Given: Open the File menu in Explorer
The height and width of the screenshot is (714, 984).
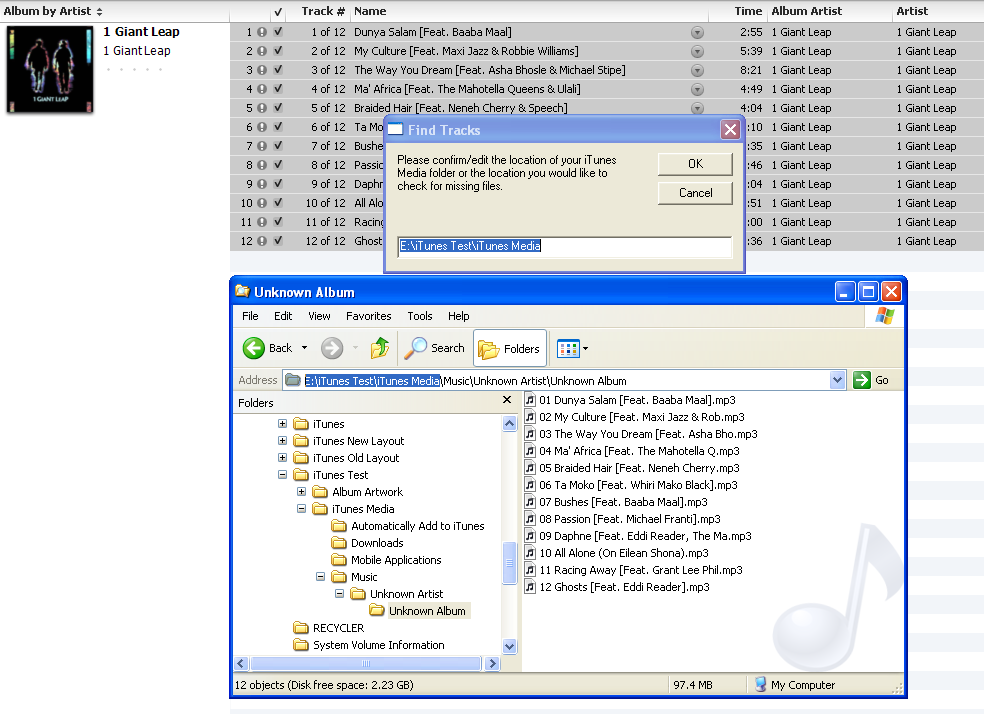Looking at the screenshot, I should pos(250,316).
